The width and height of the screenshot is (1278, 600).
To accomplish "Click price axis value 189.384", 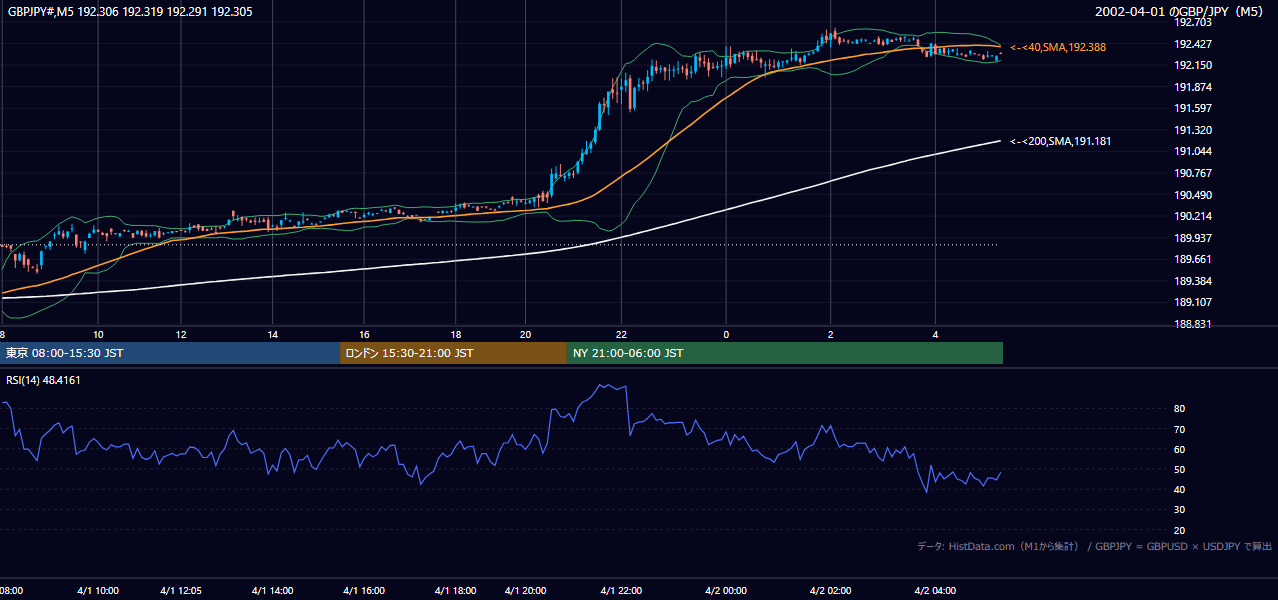I will (1193, 281).
